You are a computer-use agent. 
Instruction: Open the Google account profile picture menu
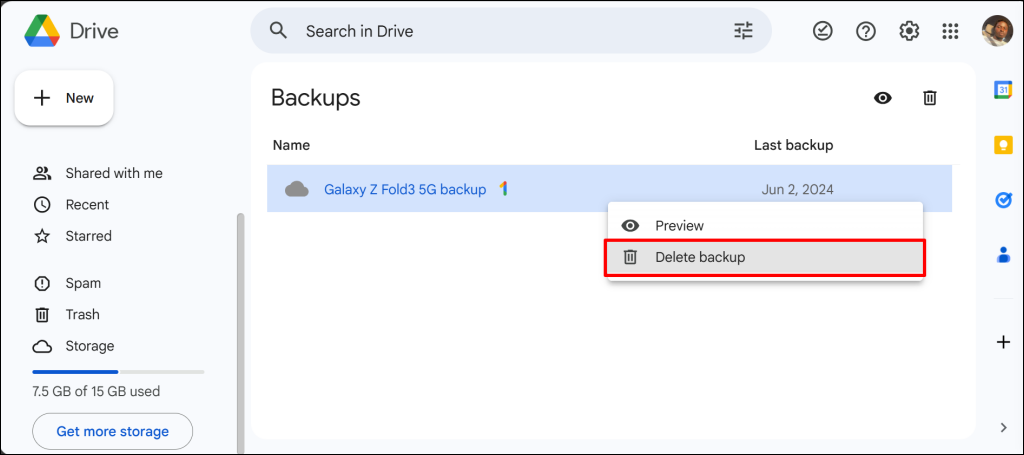(x=997, y=31)
